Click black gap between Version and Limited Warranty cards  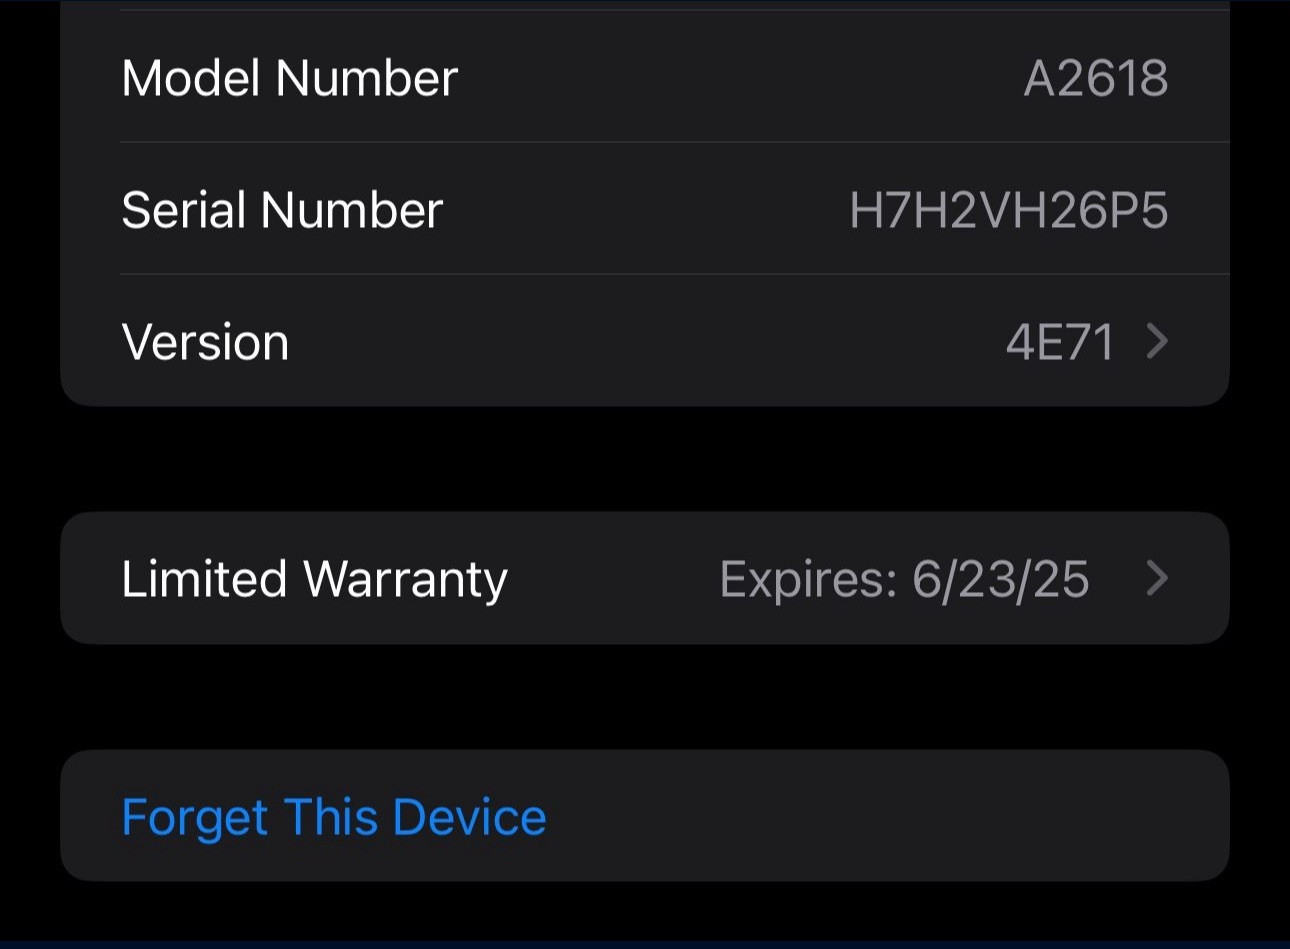[645, 459]
